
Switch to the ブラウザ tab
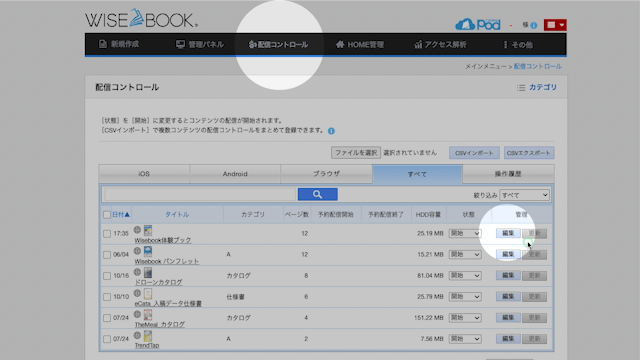(326, 174)
